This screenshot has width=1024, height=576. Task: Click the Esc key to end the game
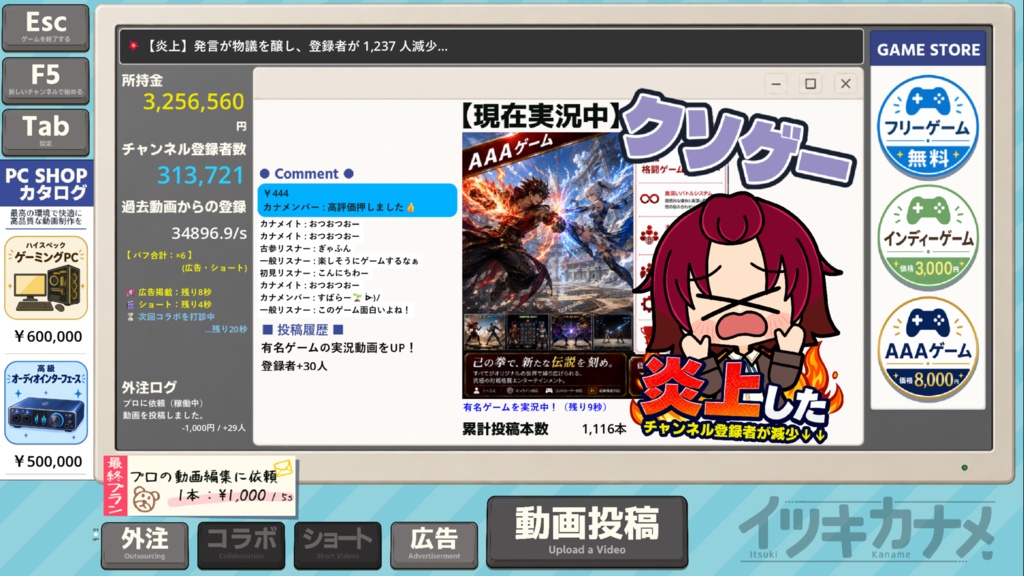coord(46,27)
